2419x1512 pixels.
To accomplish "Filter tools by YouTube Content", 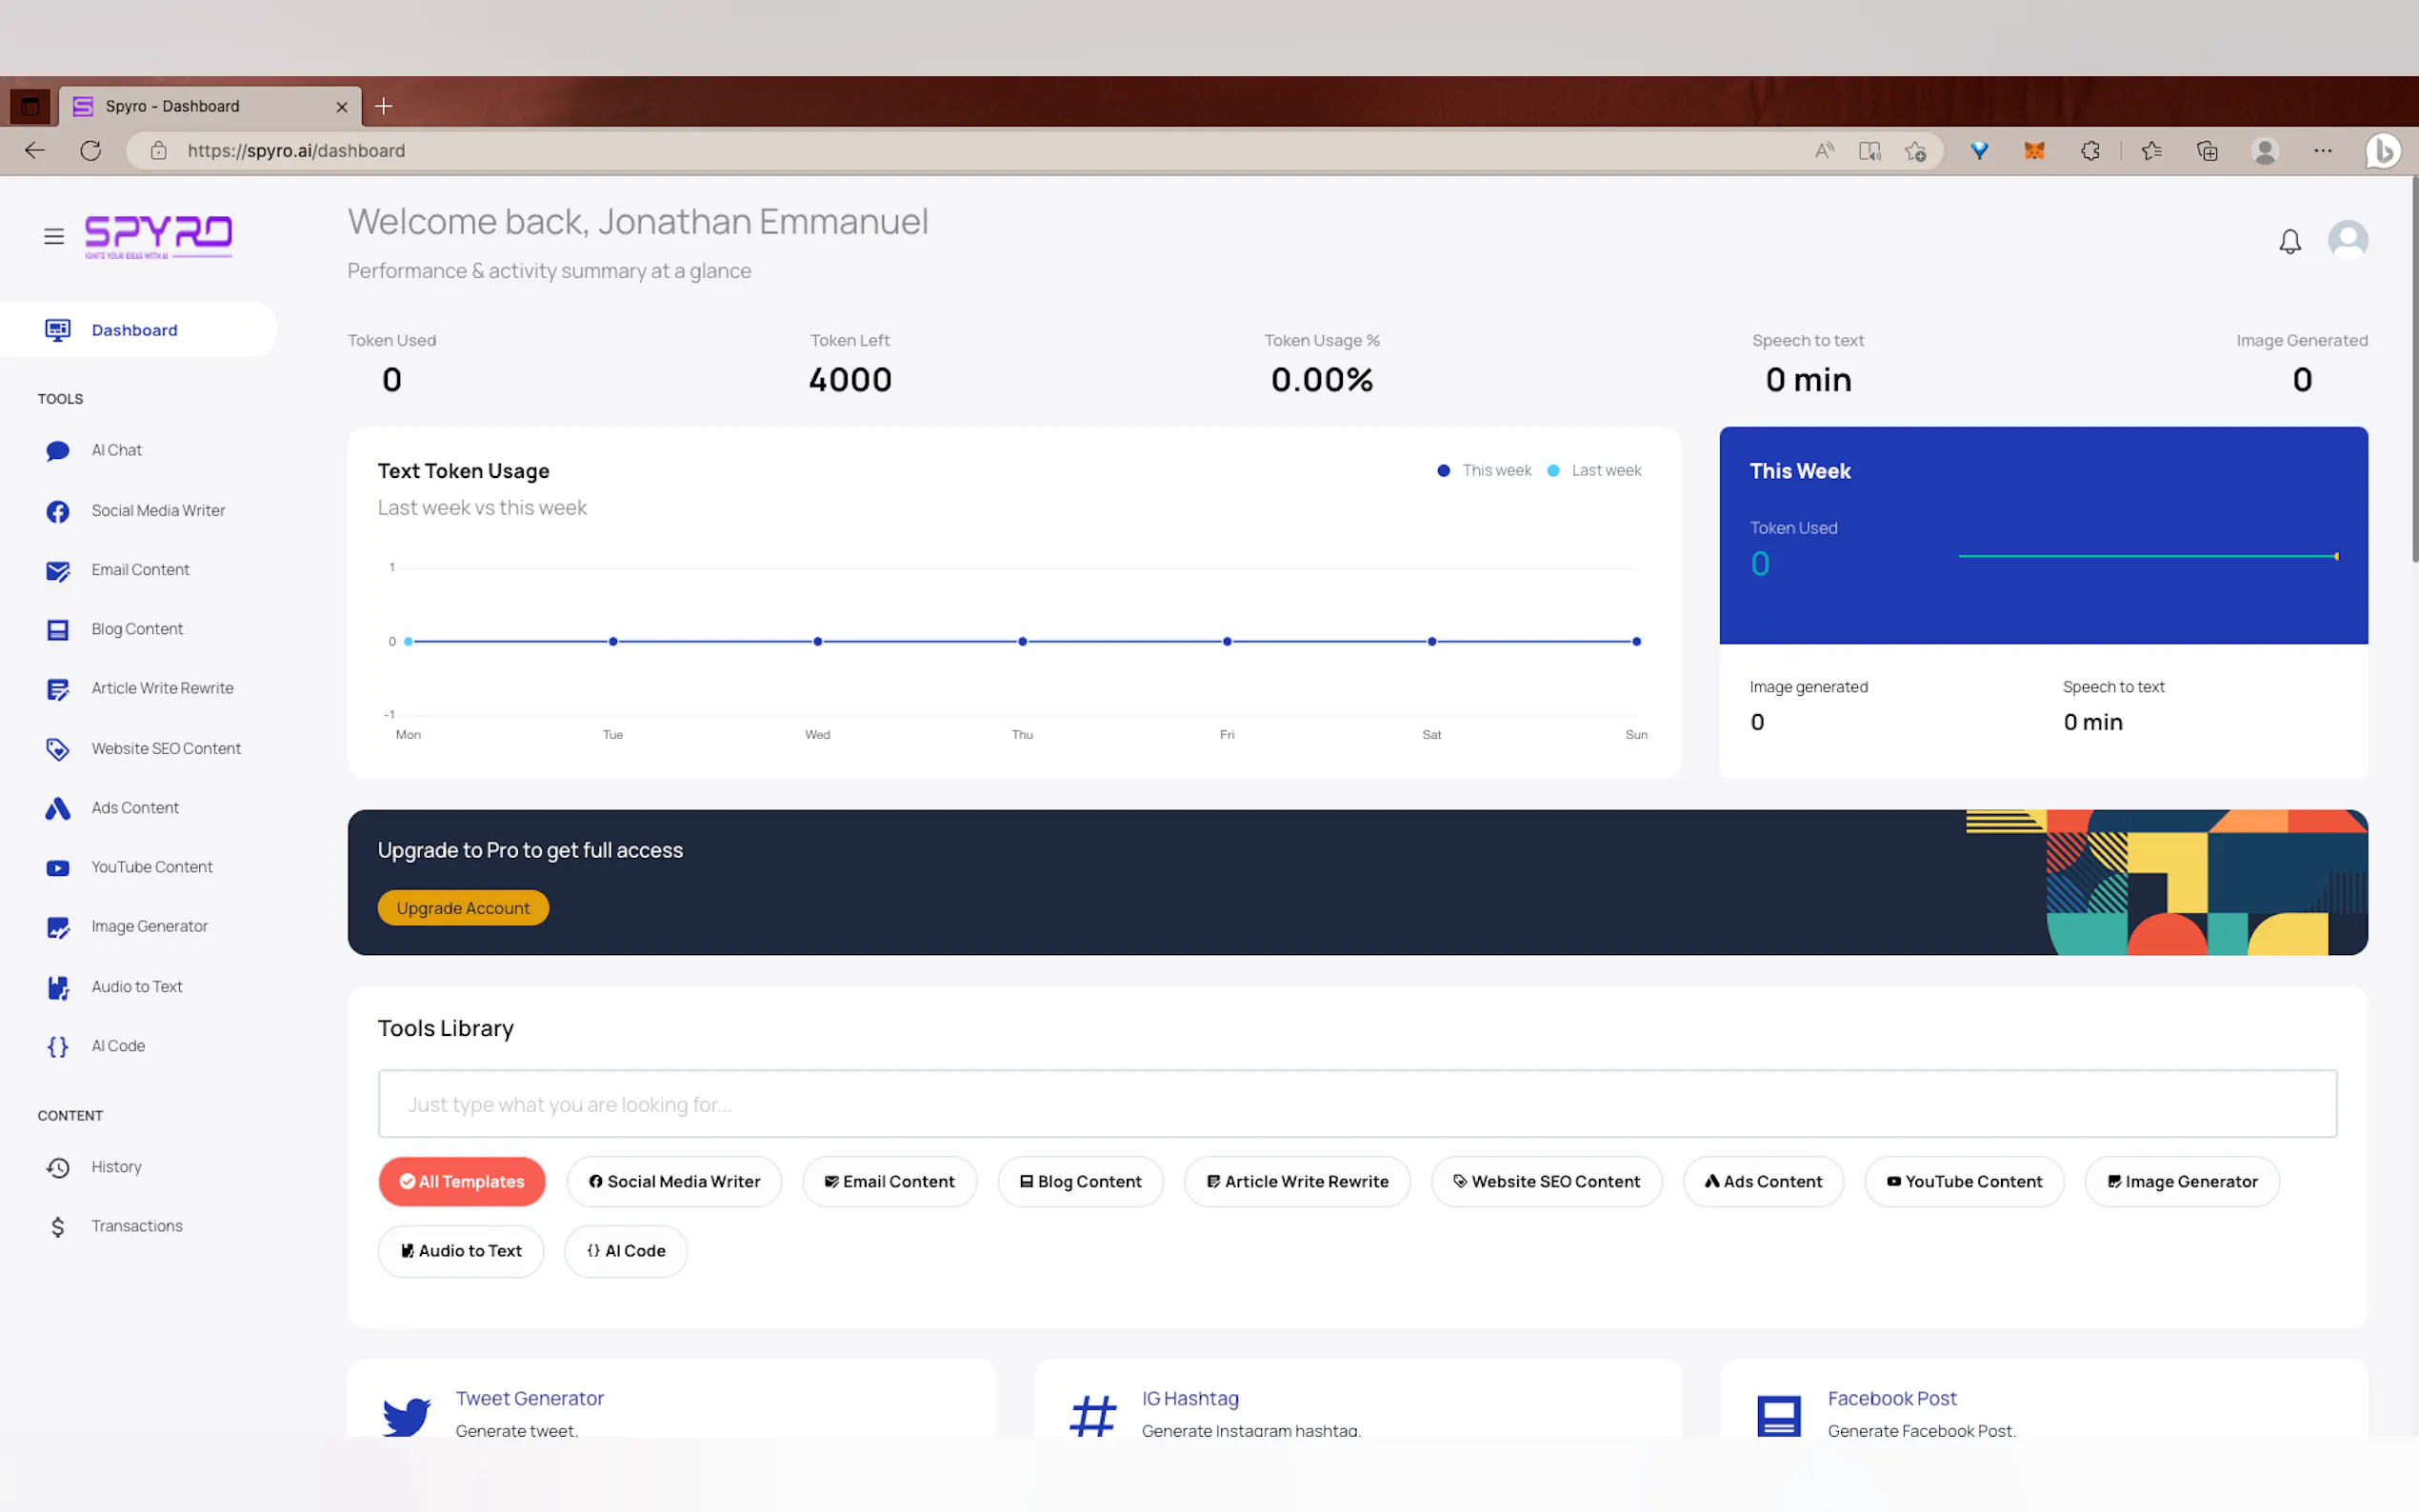I will 1963,1181.
